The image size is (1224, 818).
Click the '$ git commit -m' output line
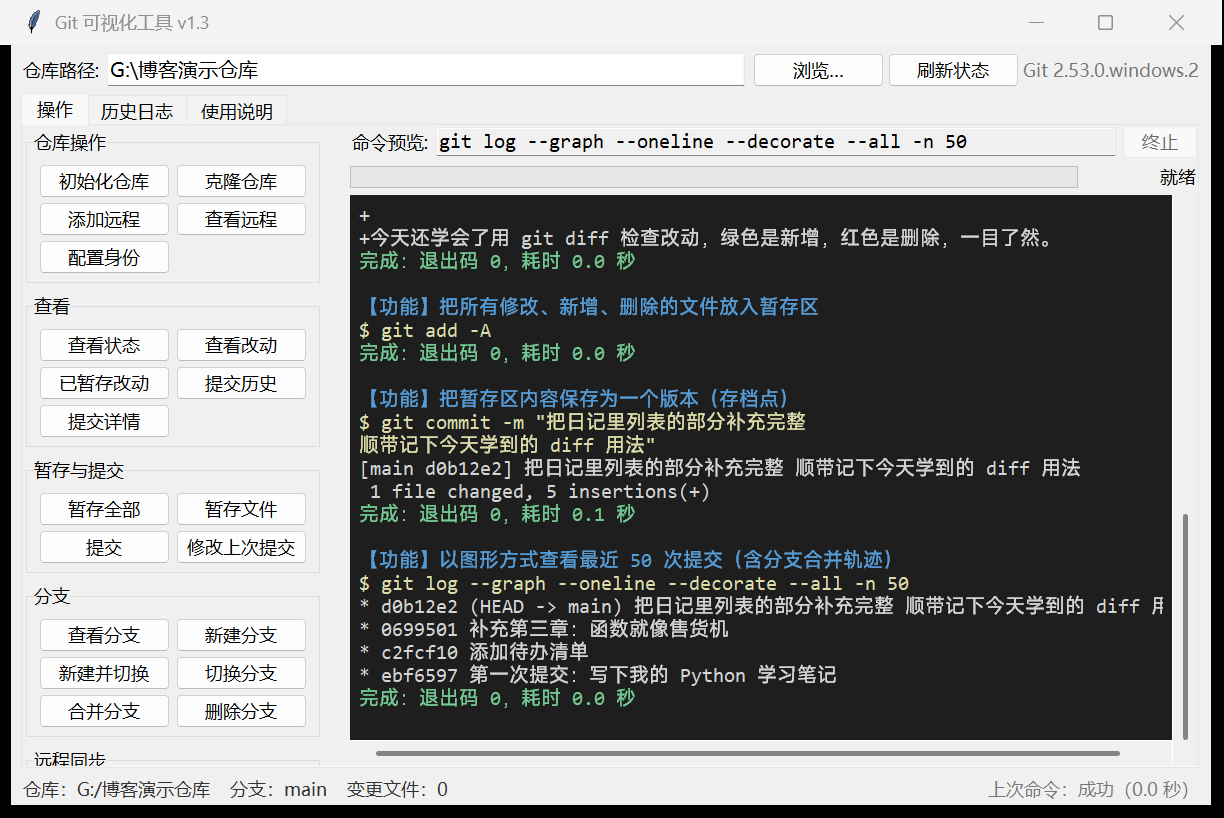pos(582,423)
